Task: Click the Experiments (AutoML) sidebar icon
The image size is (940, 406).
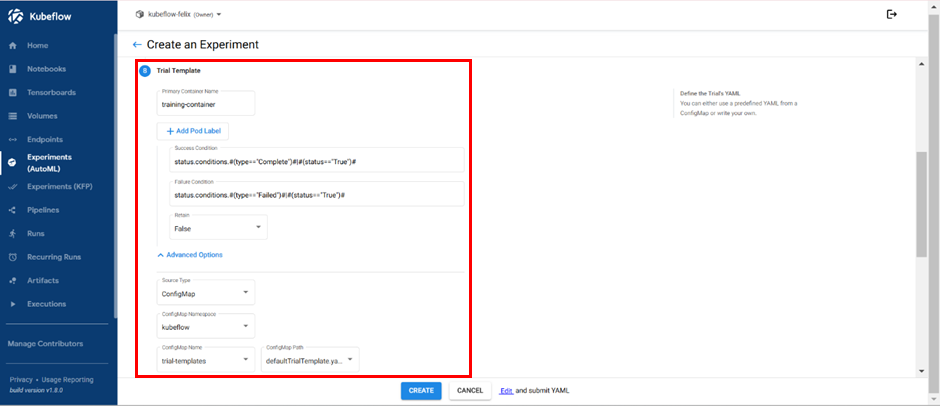Action: tap(13, 163)
